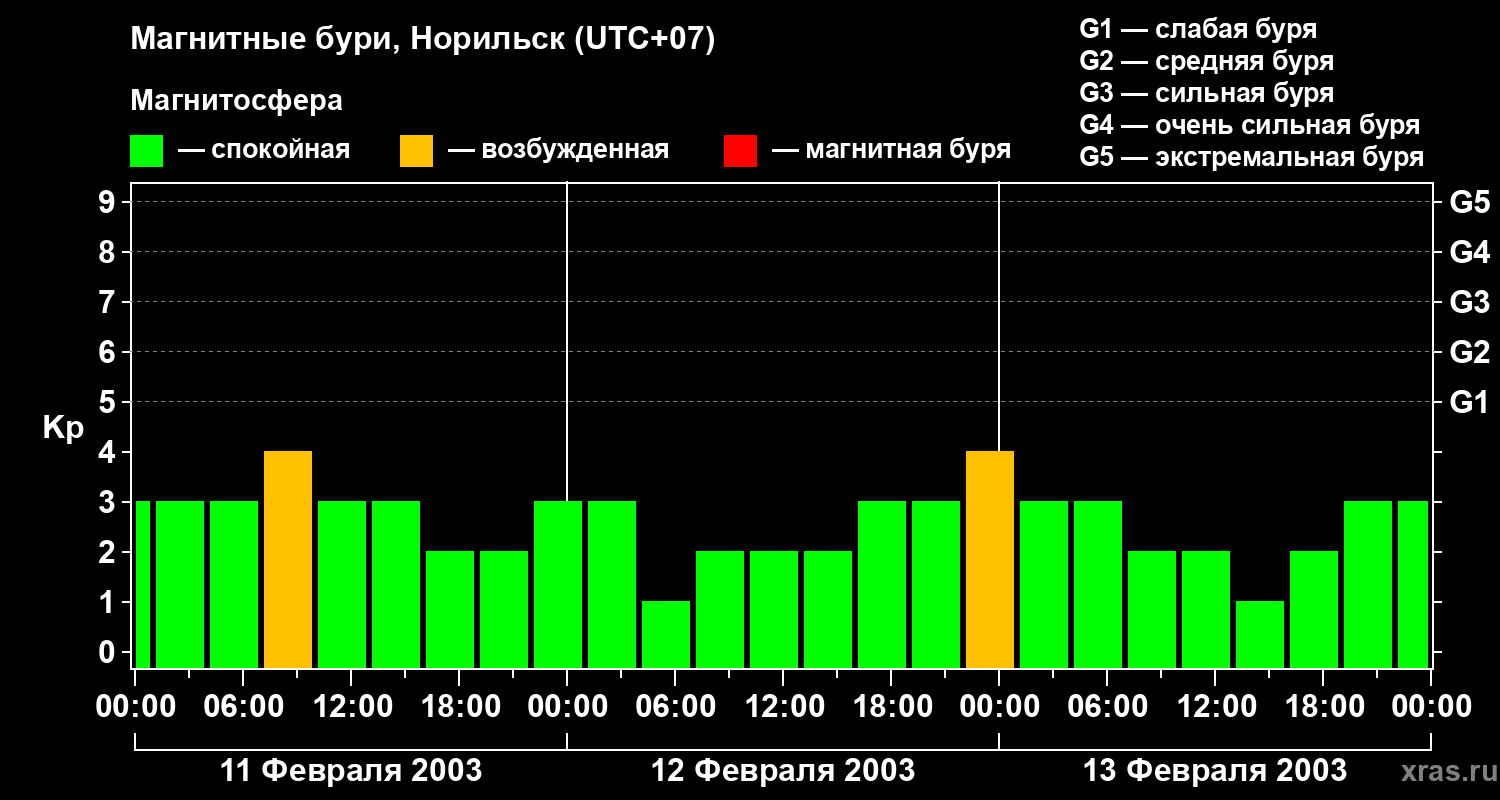
Task: Click the 'Kp' axis title
Action: pos(63,428)
